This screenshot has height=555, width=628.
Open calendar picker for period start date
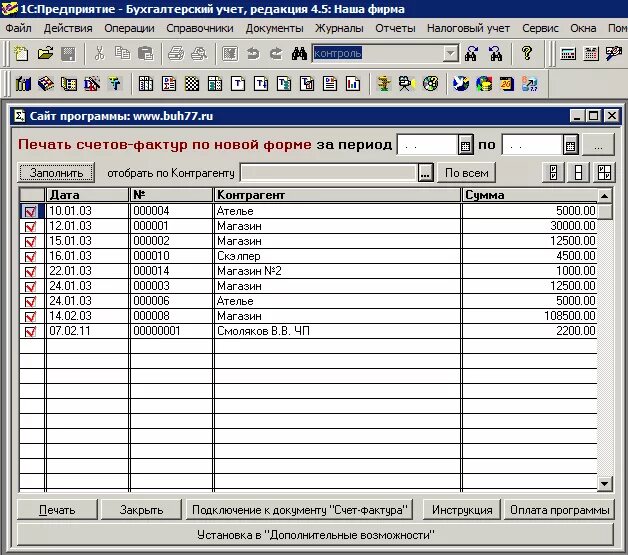pos(465,145)
